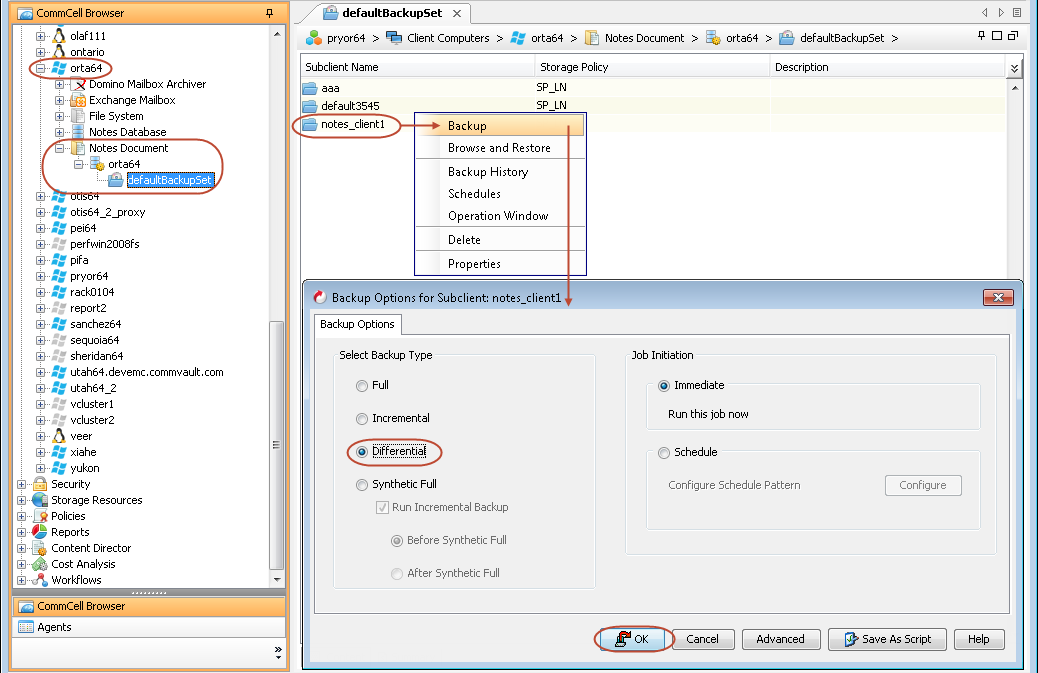The width and height of the screenshot is (1038, 673).
Task: Click the Exchange Mailbox agent icon
Action: point(78,100)
